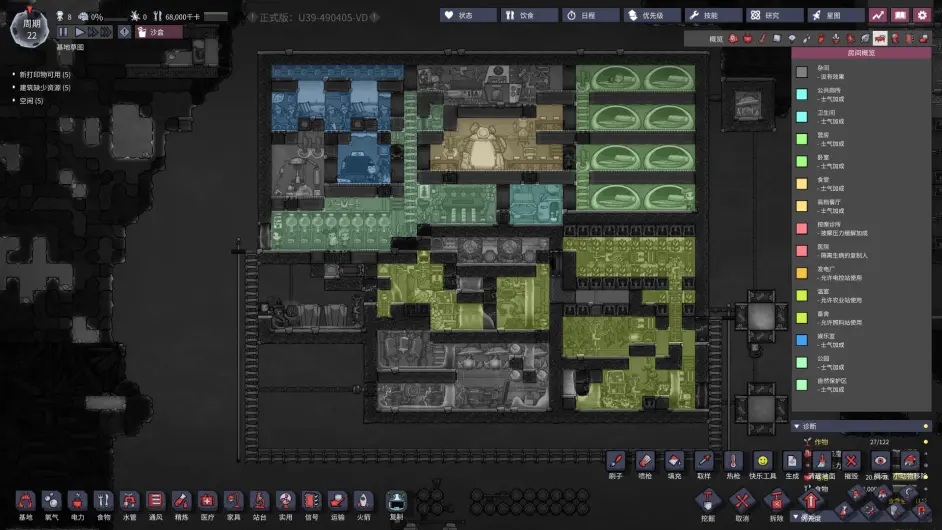Toggle the power overlay
942x530 pixels.
click(748, 38)
